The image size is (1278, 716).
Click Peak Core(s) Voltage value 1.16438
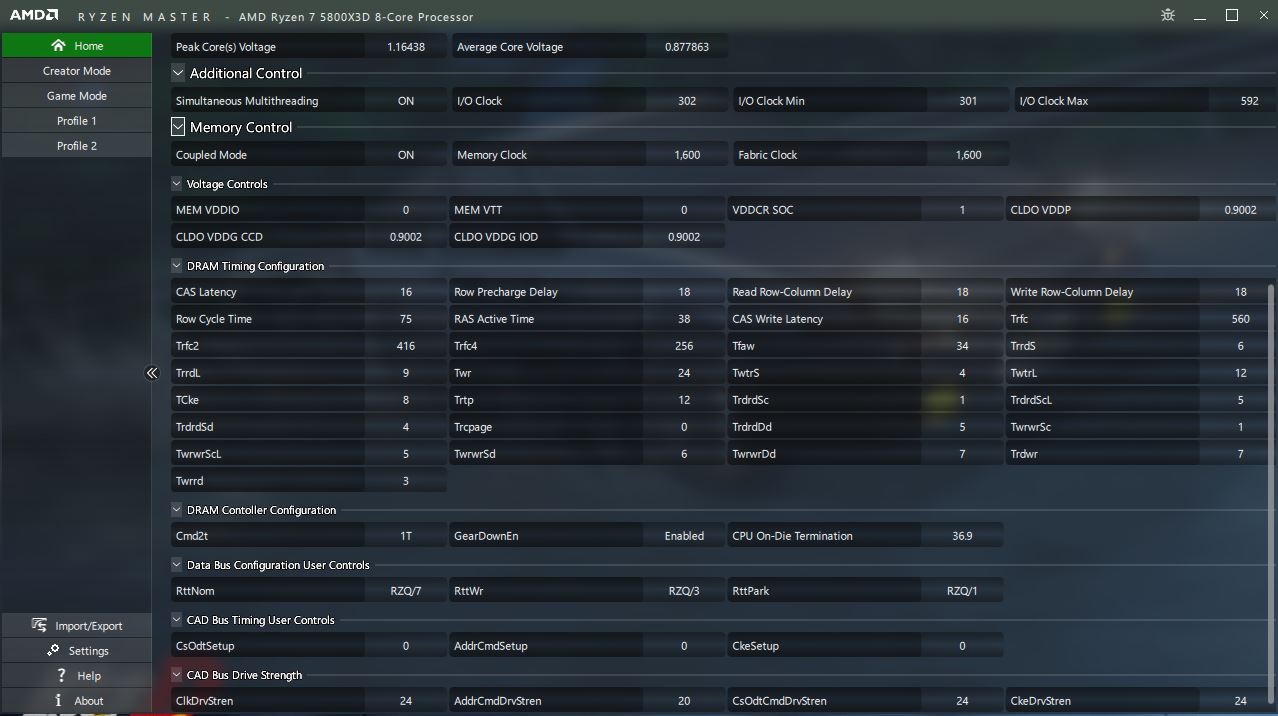pos(406,47)
